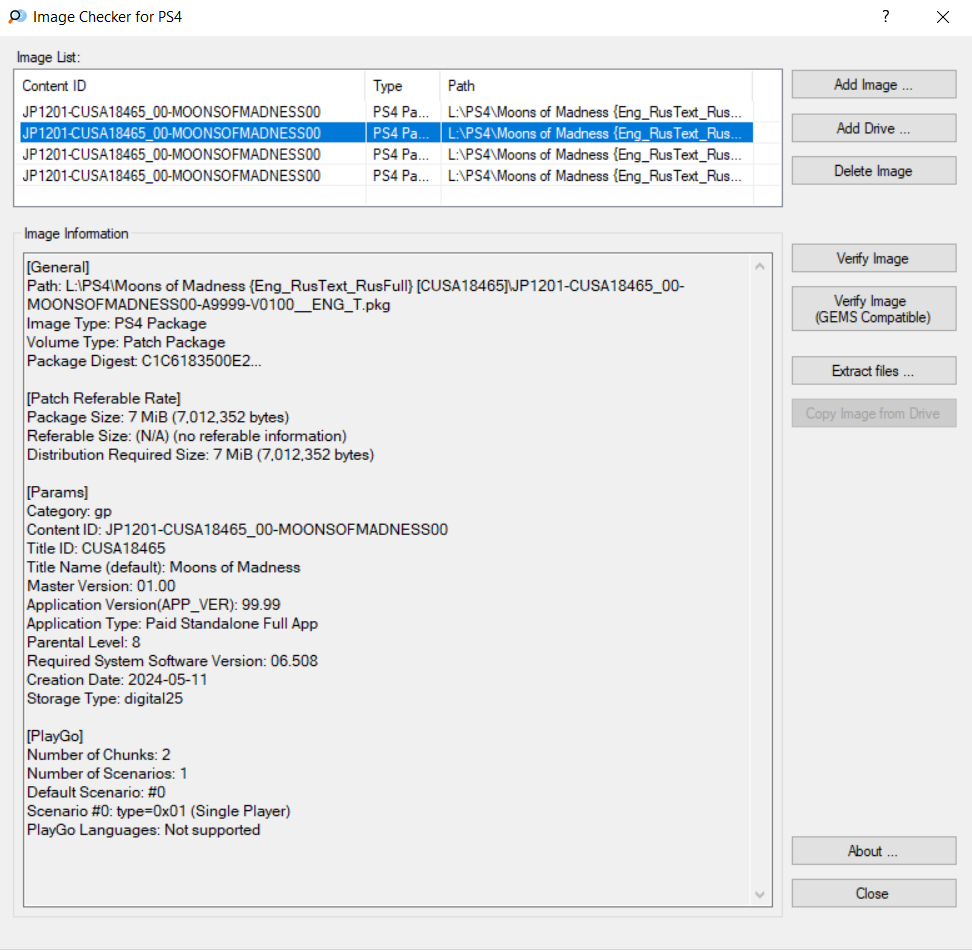Click the Image Checker app icon in title bar

point(17,17)
